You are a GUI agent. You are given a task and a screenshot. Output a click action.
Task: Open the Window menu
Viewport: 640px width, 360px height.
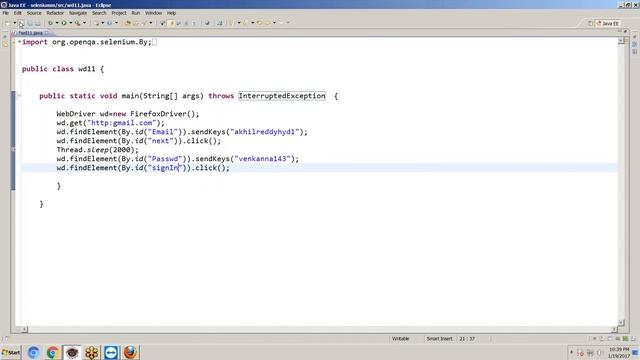[x=153, y=13]
